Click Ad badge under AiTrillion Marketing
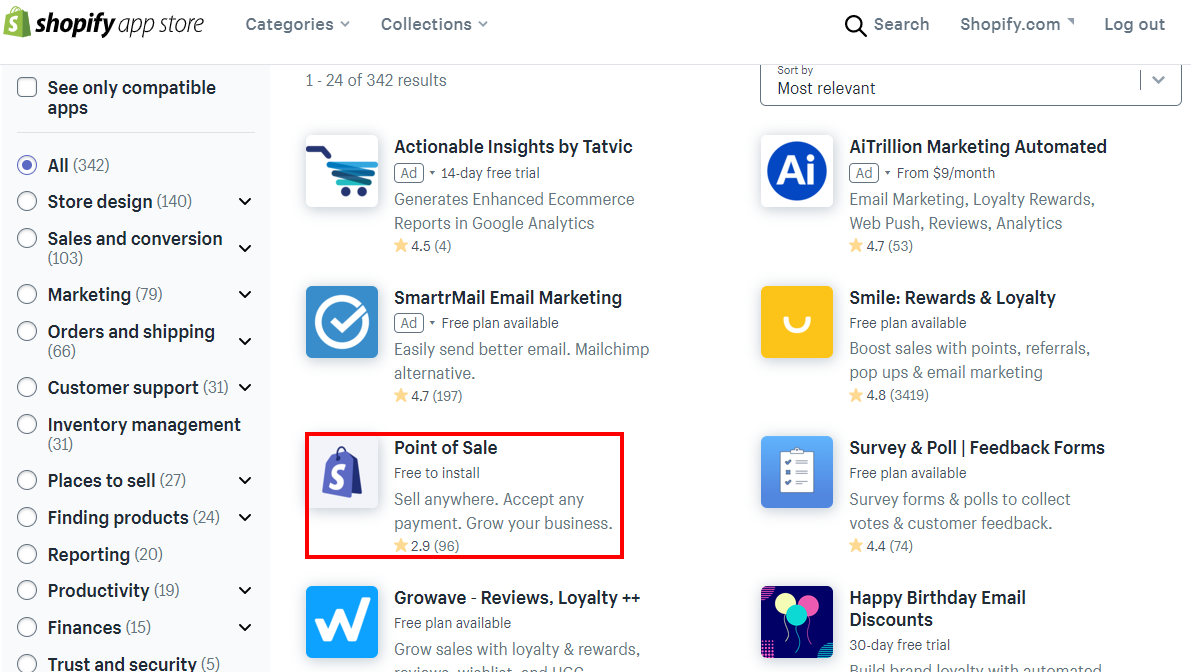The width and height of the screenshot is (1191, 672). (x=864, y=173)
